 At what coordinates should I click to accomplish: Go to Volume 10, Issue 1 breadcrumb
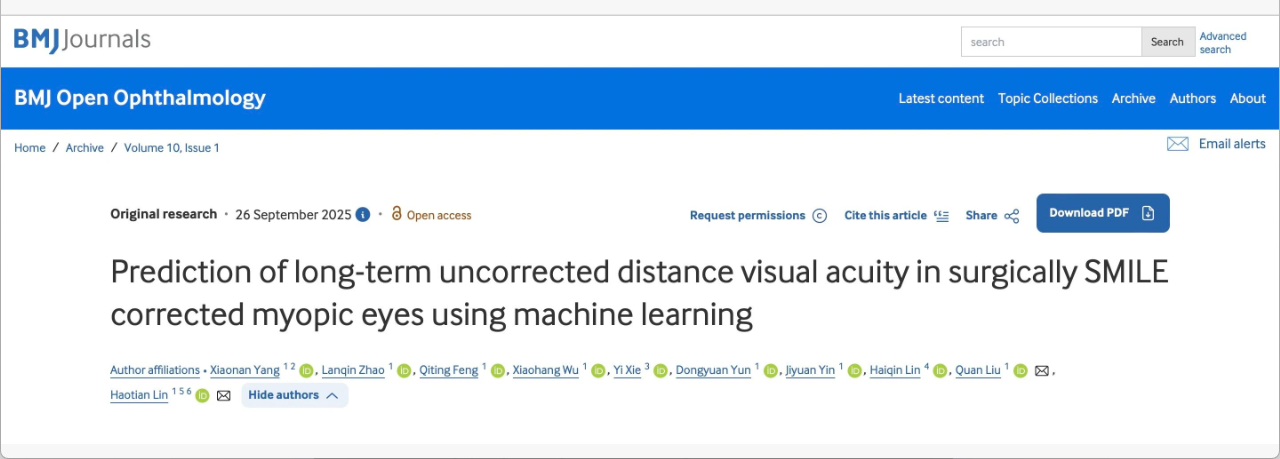pyautogui.click(x=171, y=148)
